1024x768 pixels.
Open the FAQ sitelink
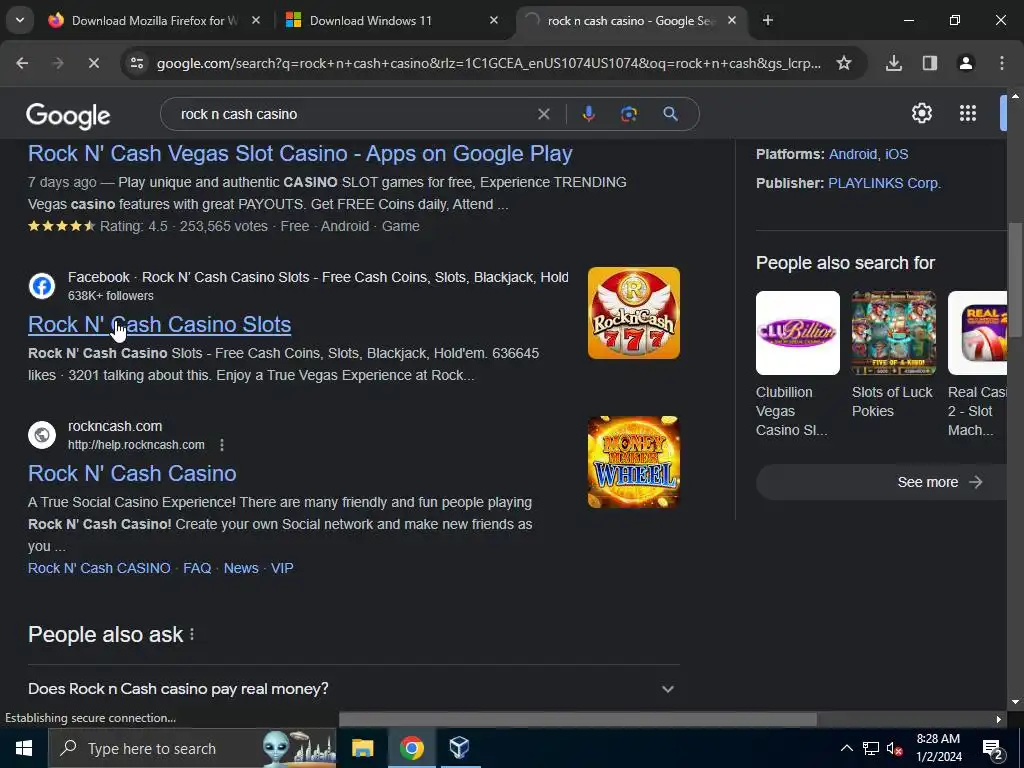(197, 568)
